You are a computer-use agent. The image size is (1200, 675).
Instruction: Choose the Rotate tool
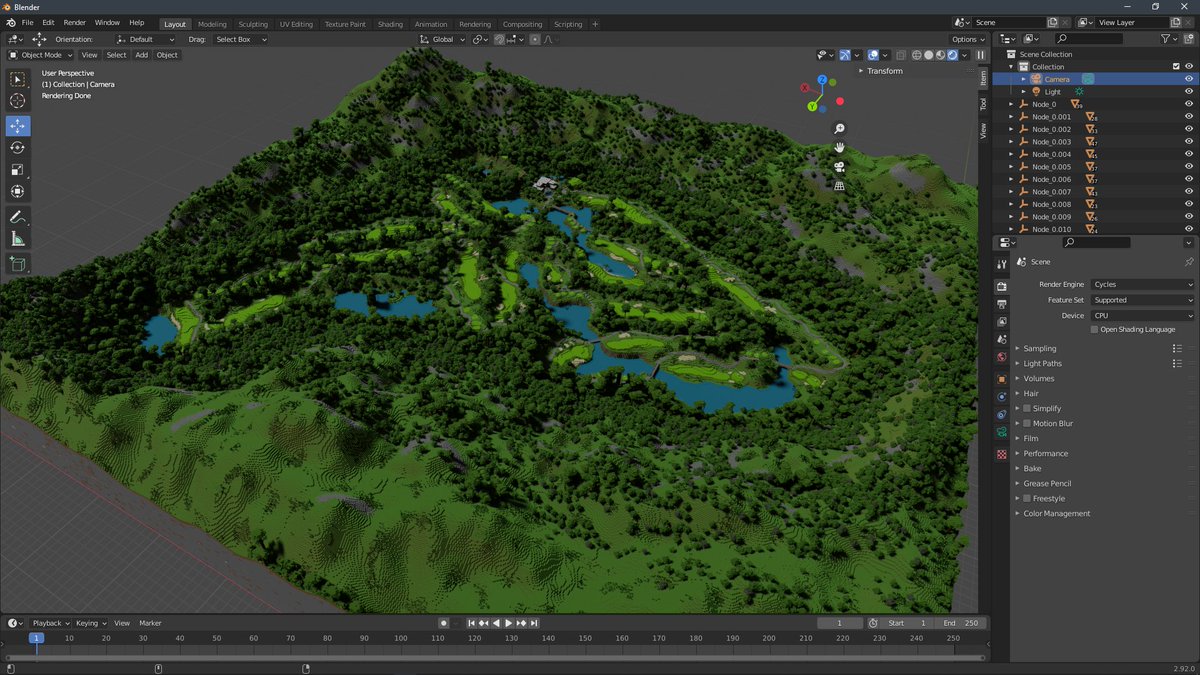coord(17,148)
